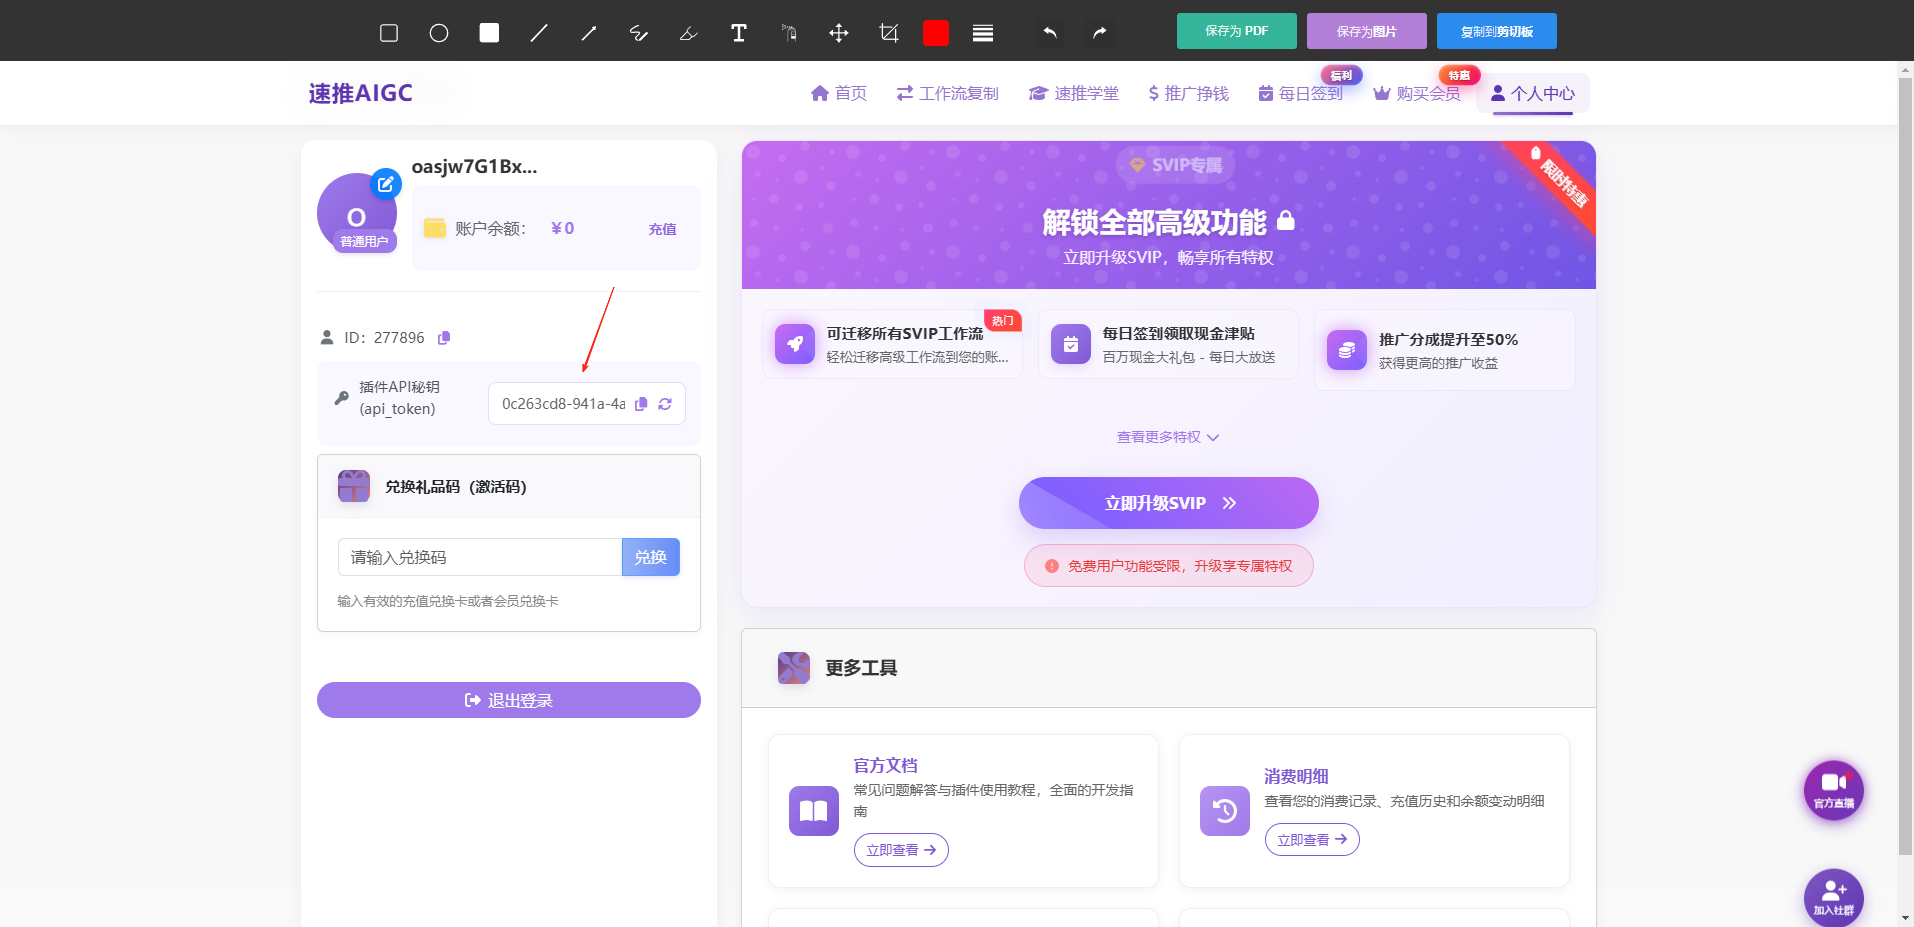The width and height of the screenshot is (1914, 927).
Task: Open the 个人中心 nav item
Action: [1533, 93]
